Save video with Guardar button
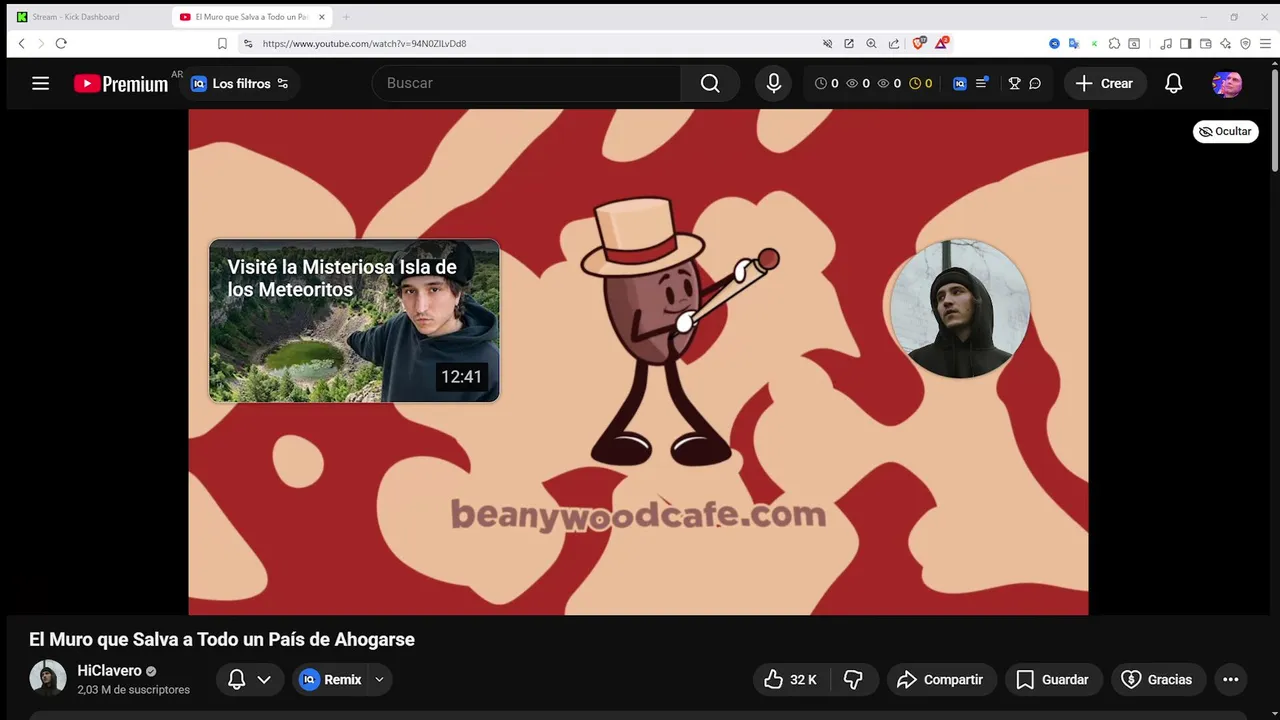 tap(1053, 679)
